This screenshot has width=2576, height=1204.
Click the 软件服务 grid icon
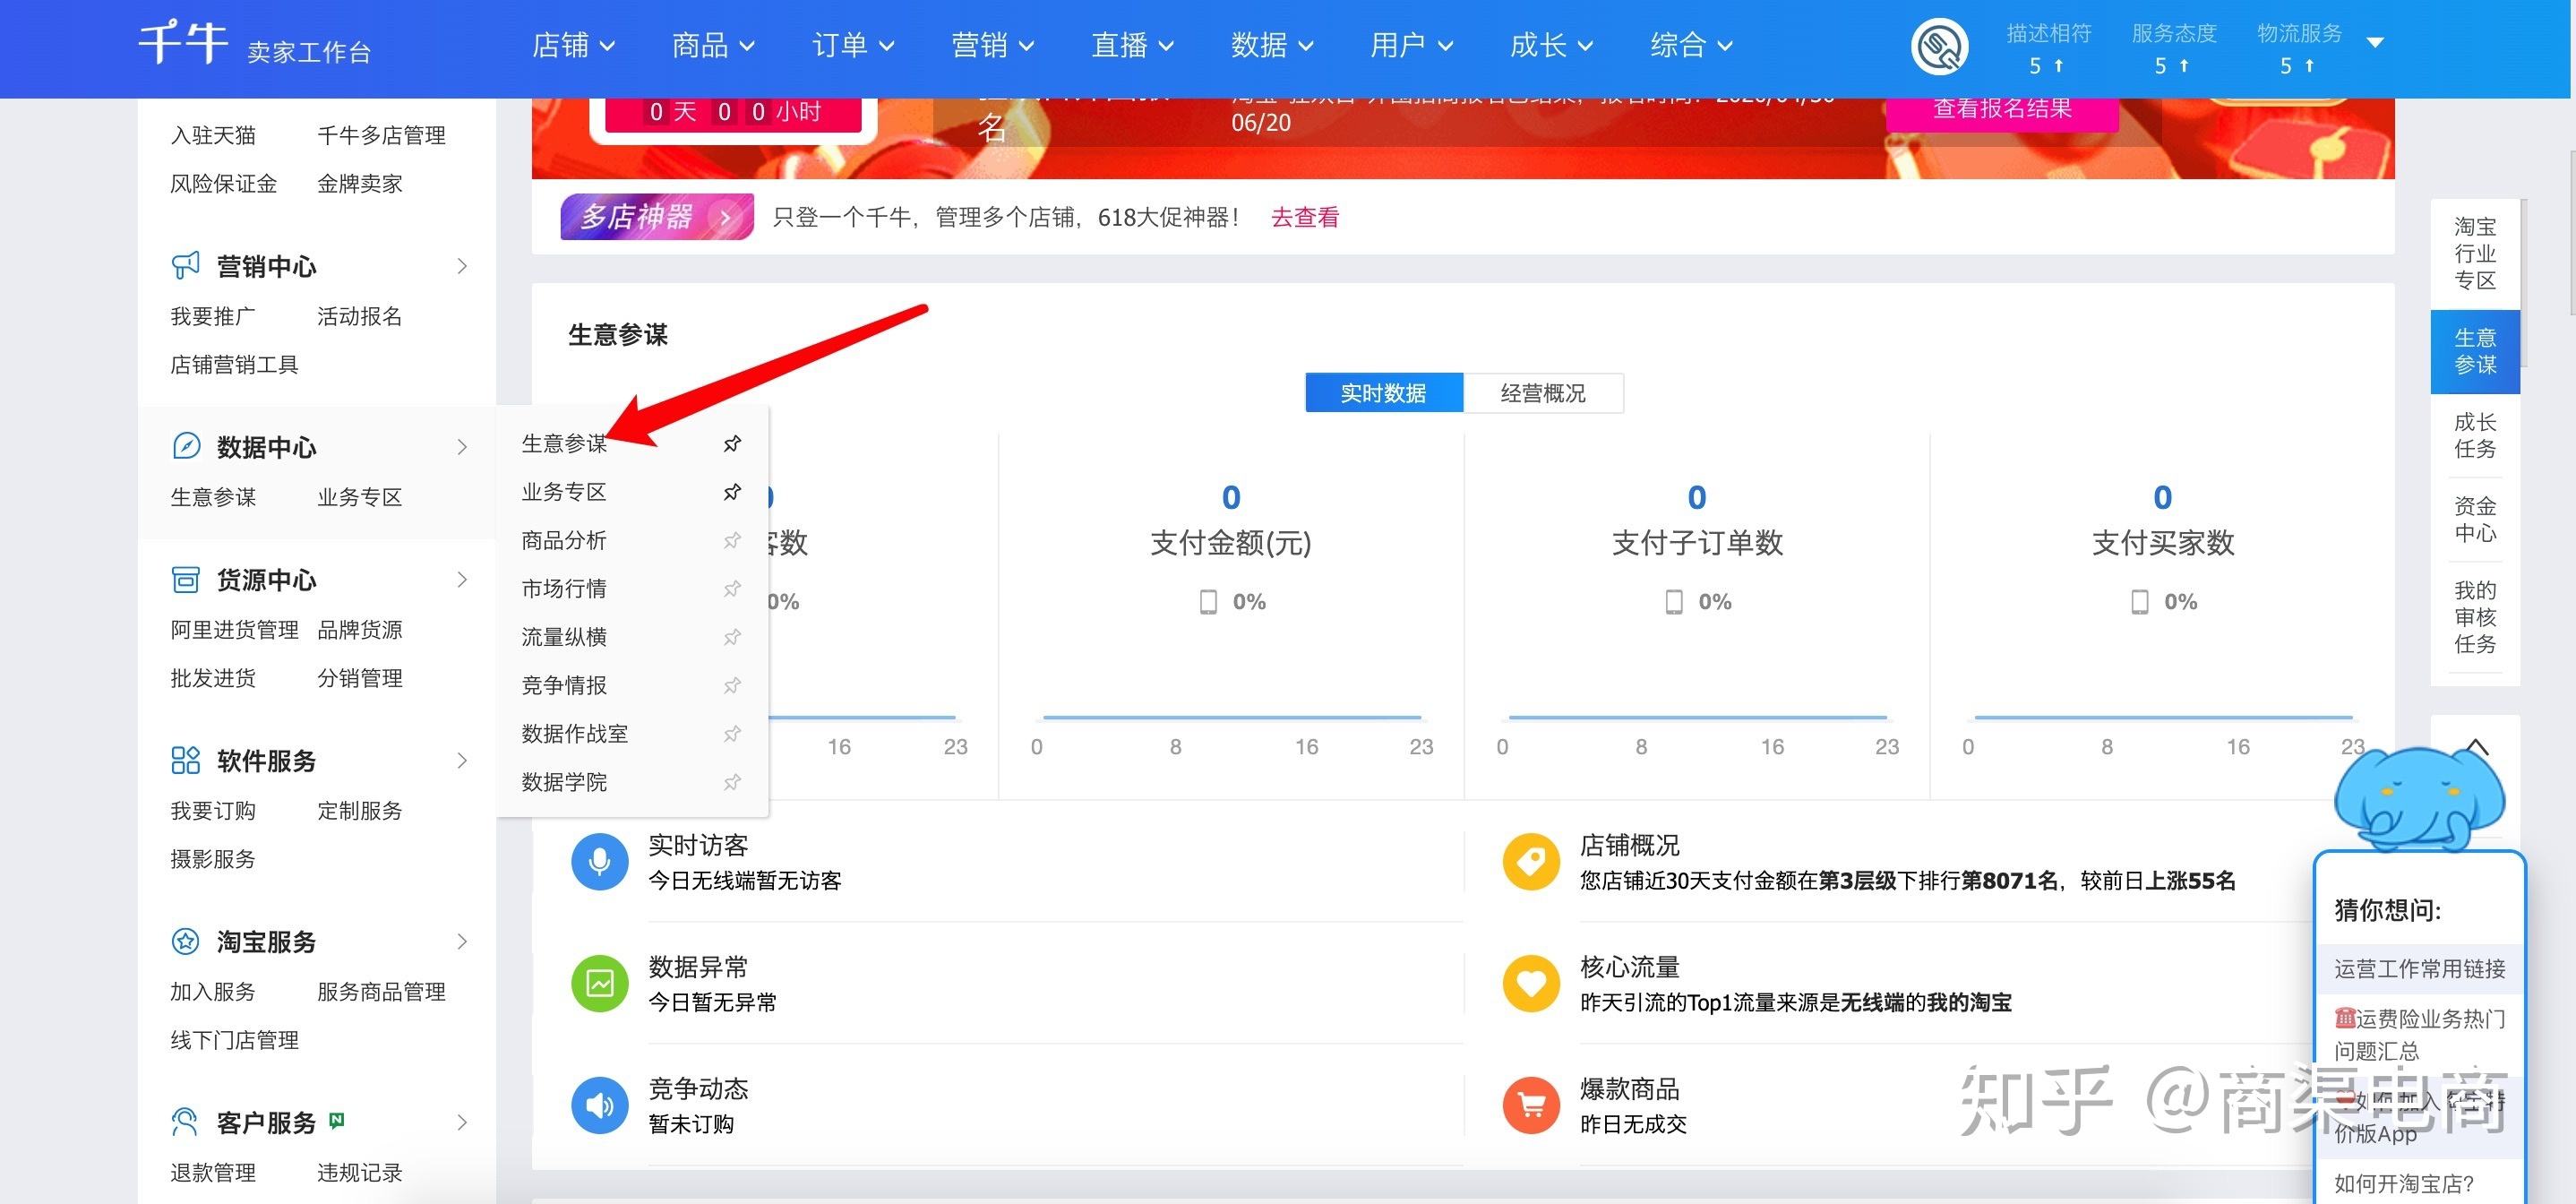186,760
